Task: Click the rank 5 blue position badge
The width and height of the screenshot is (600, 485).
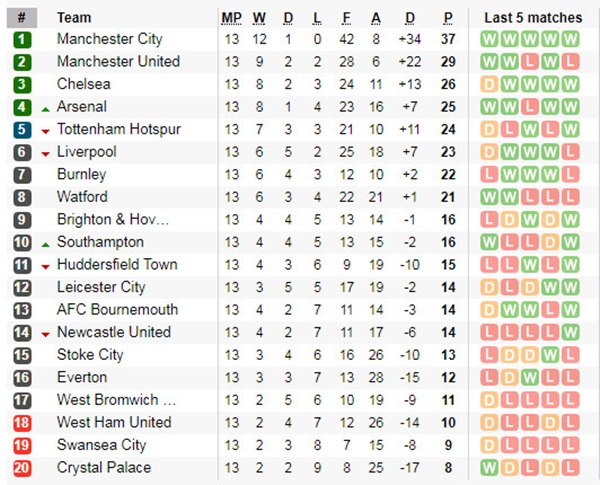Action: pyautogui.click(x=23, y=130)
